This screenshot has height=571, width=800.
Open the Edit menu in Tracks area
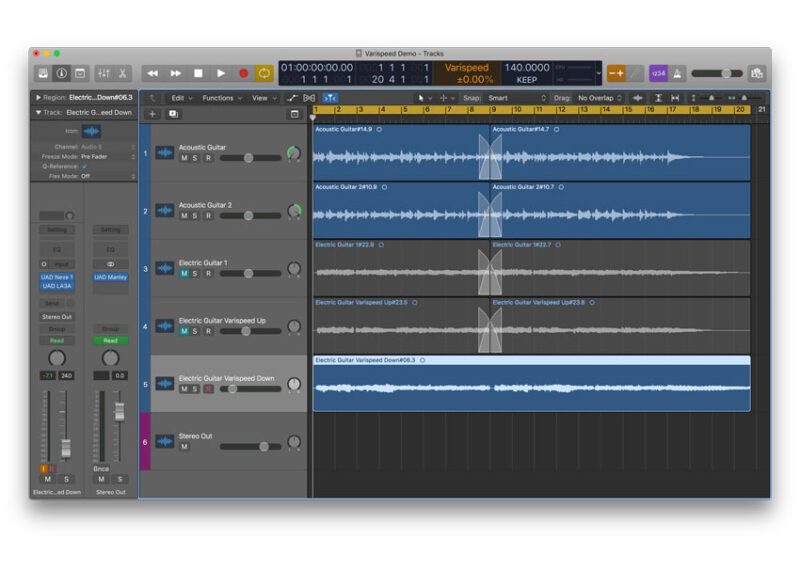tap(181, 98)
